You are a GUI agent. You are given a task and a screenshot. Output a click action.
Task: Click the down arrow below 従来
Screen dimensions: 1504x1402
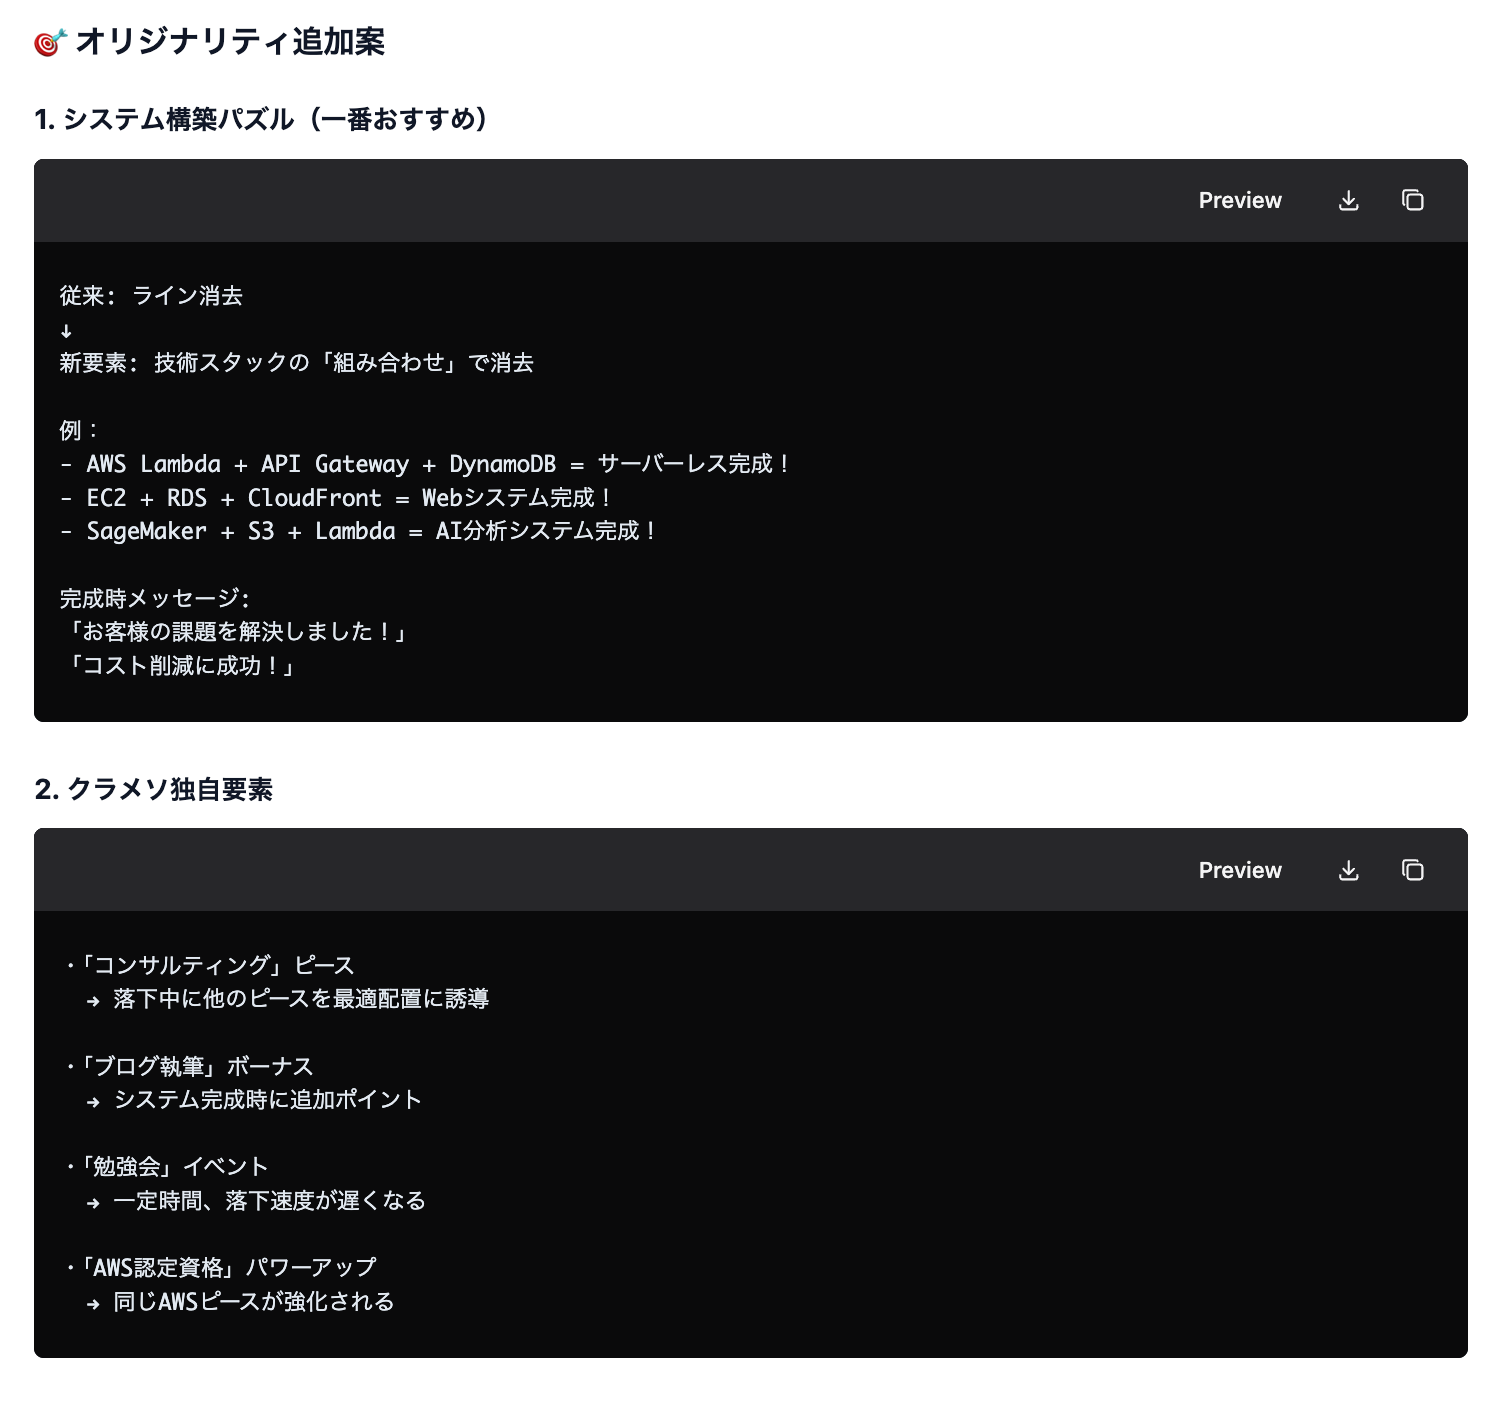click(x=66, y=331)
